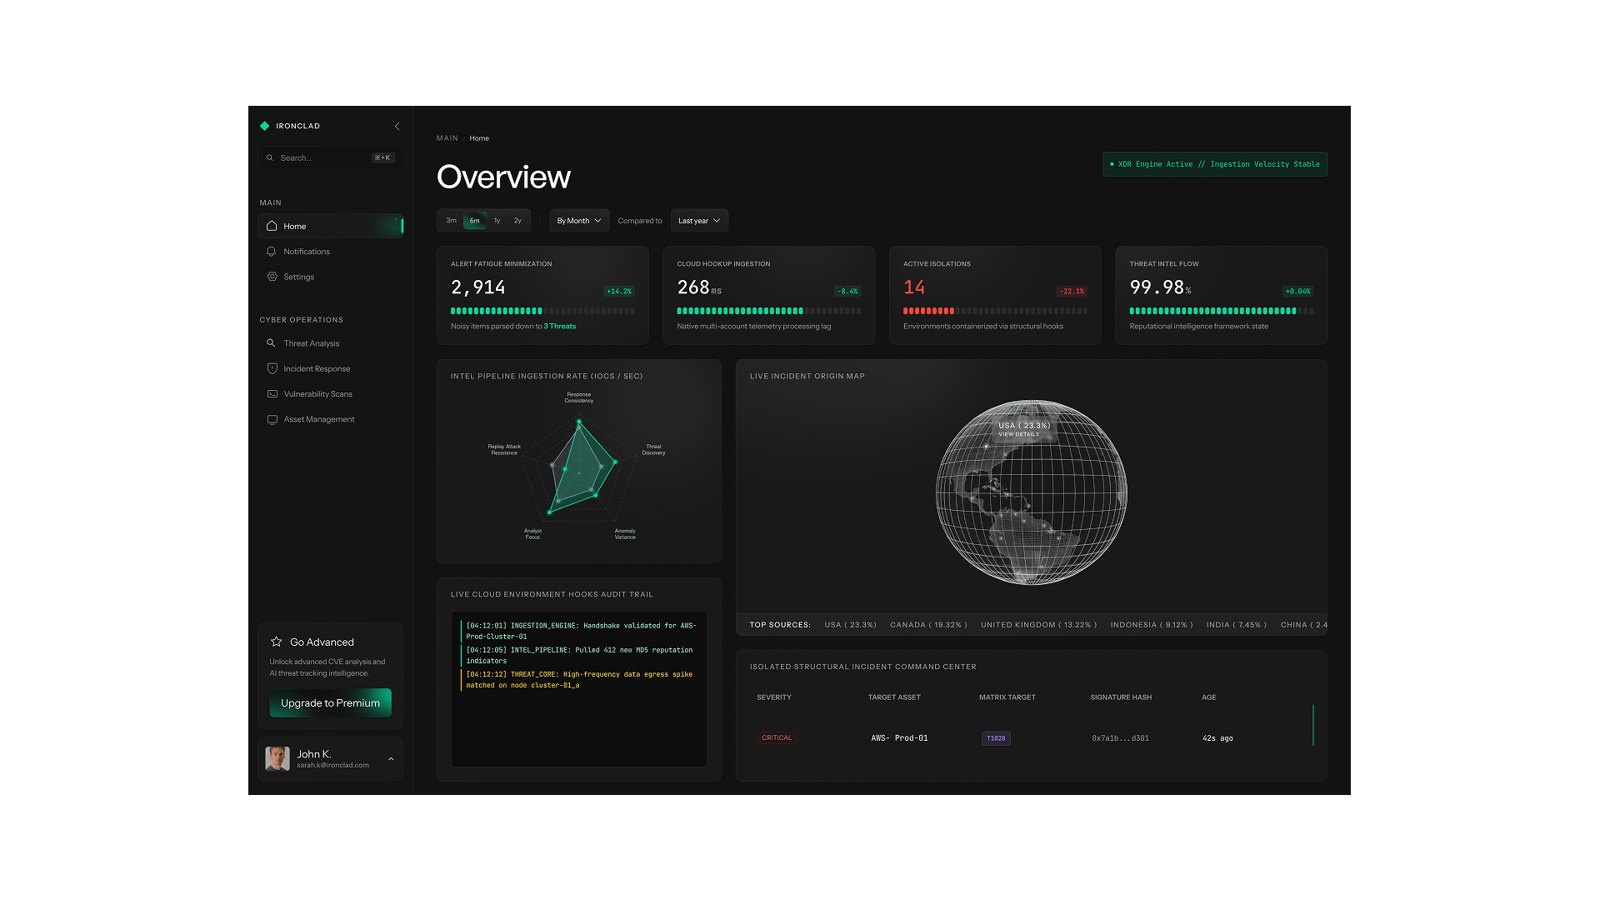Image resolution: width=1600 pixels, height=900 pixels.
Task: Open the Home menu item
Action: pos(331,226)
